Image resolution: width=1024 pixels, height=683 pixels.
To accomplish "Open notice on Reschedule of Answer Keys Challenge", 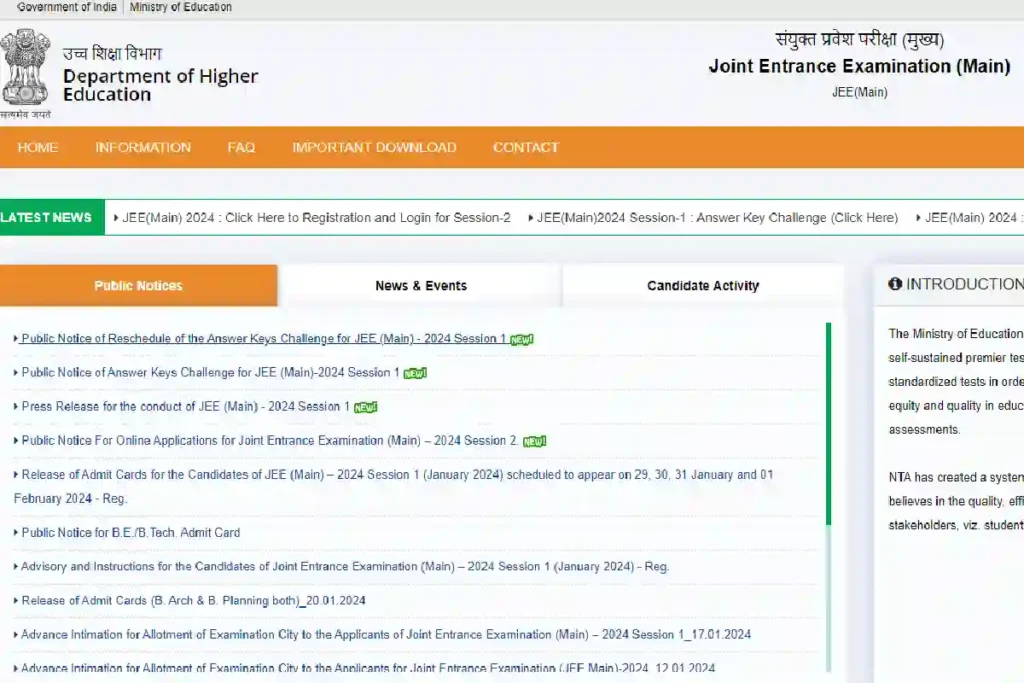I will point(263,338).
